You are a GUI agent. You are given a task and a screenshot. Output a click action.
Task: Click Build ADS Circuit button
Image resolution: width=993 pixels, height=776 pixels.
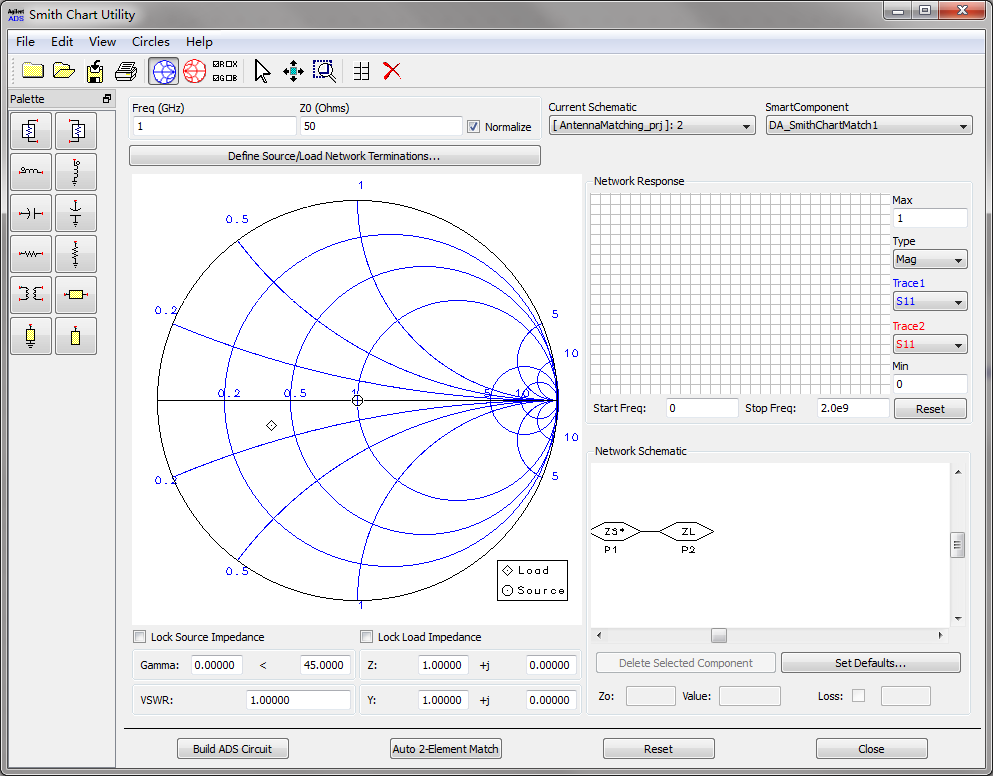click(232, 749)
